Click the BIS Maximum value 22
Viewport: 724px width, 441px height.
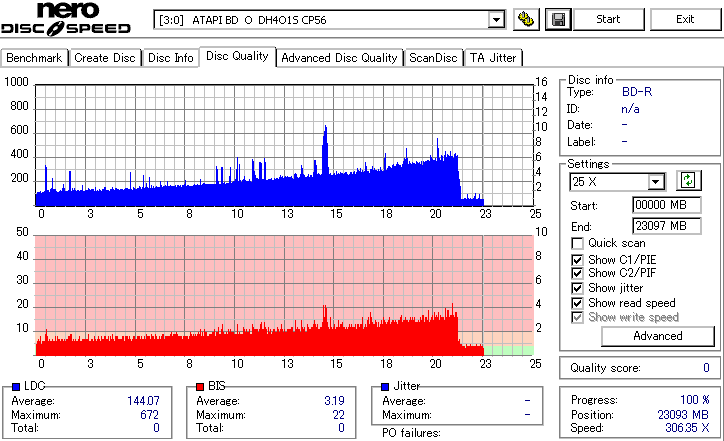[338, 415]
